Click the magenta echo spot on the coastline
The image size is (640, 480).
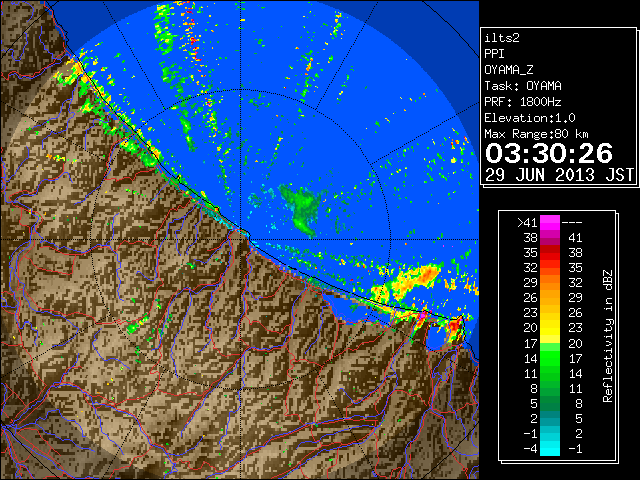[422, 316]
